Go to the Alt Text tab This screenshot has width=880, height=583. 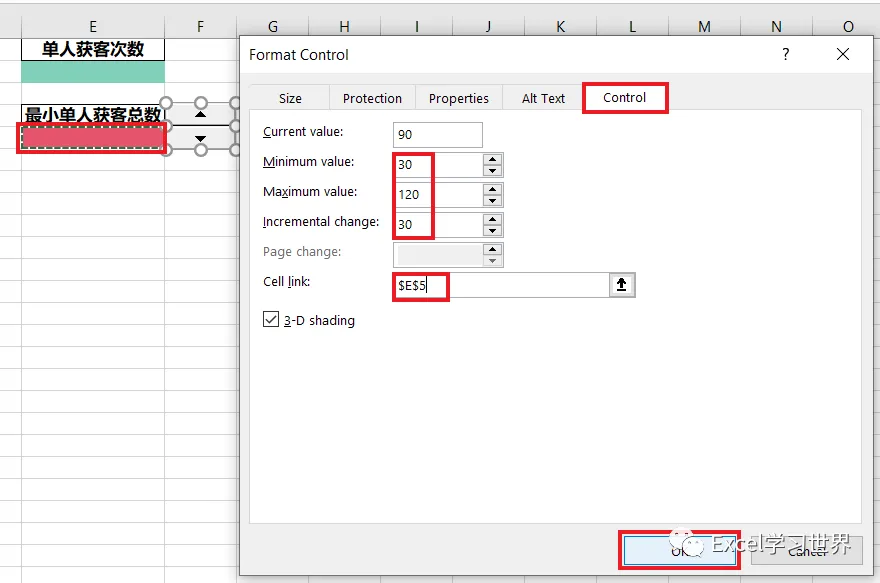[x=543, y=98]
